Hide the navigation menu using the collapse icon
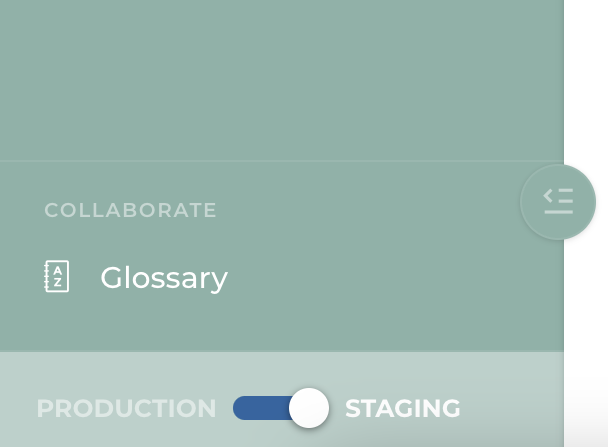The image size is (608, 447). click(558, 202)
